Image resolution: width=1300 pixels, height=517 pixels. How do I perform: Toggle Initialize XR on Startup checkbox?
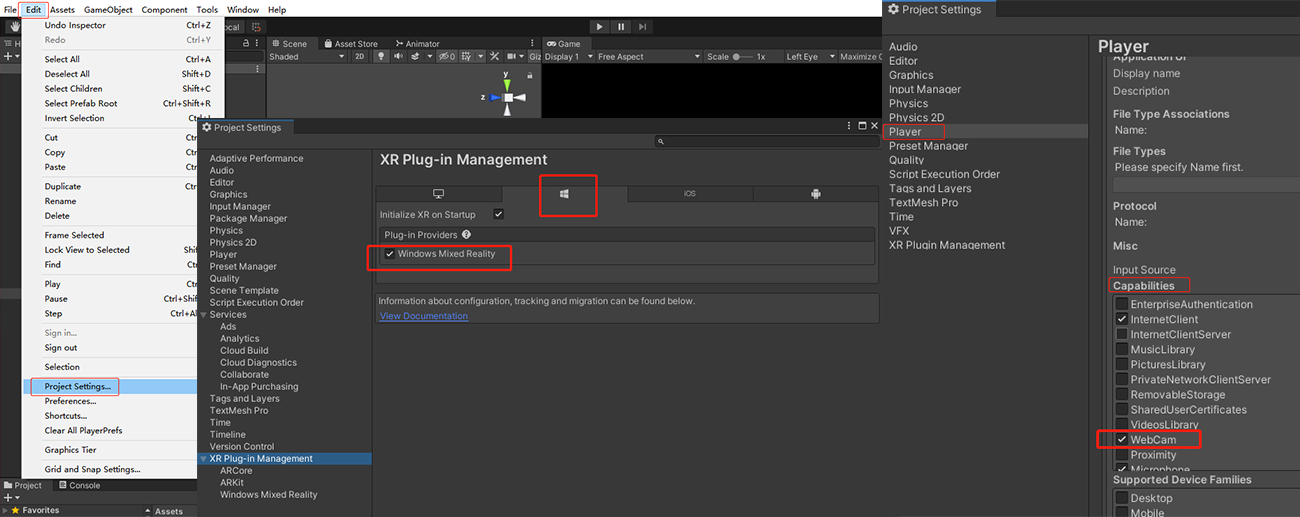pyautogui.click(x=498, y=214)
